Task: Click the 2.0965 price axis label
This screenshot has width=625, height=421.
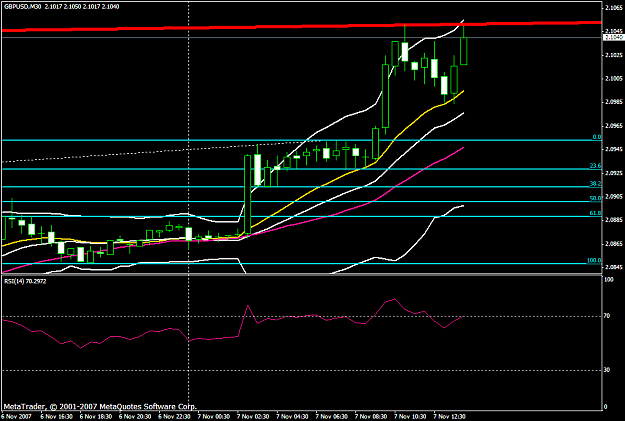Action: tap(614, 126)
